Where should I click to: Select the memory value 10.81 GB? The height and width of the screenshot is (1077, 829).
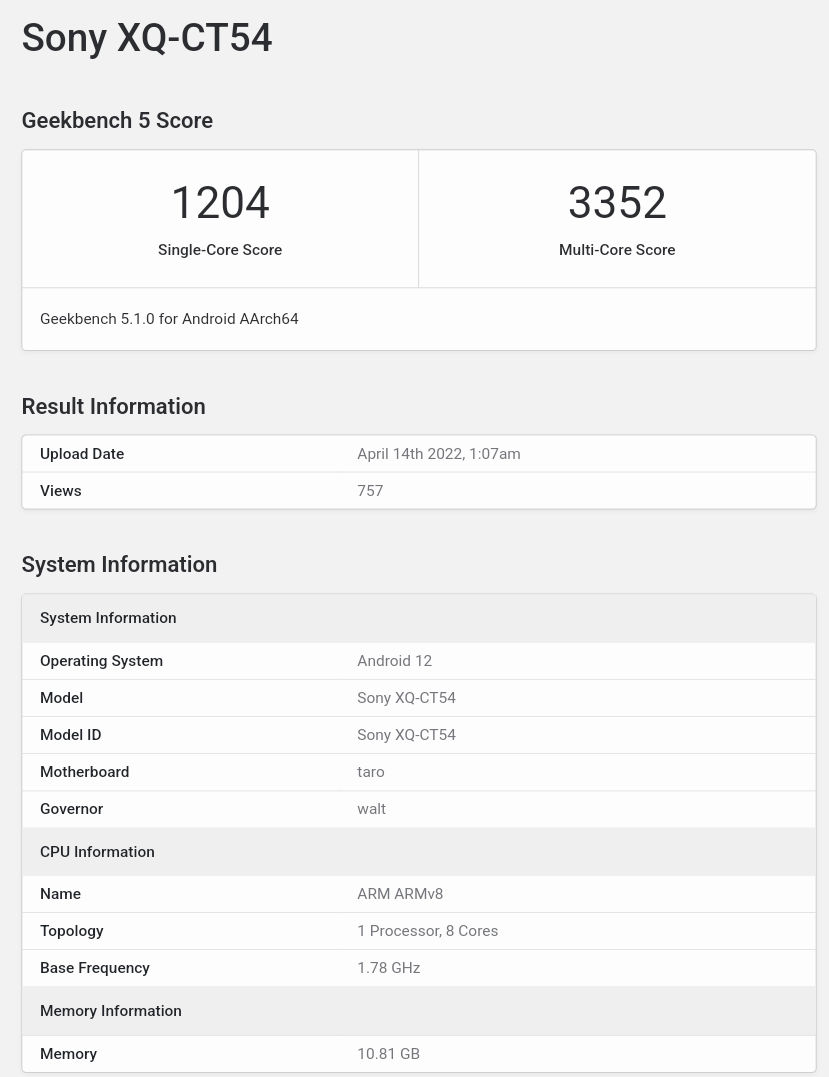[x=388, y=1054]
